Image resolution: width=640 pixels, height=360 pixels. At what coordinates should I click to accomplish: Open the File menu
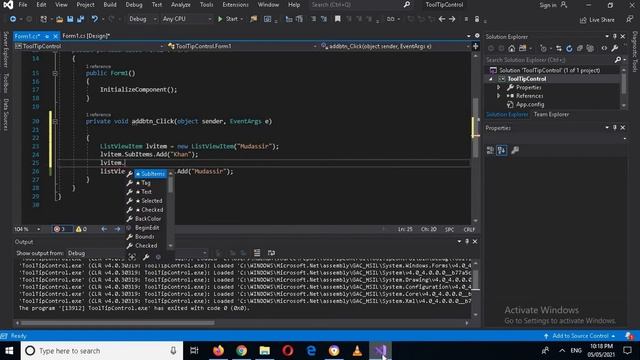23,5
